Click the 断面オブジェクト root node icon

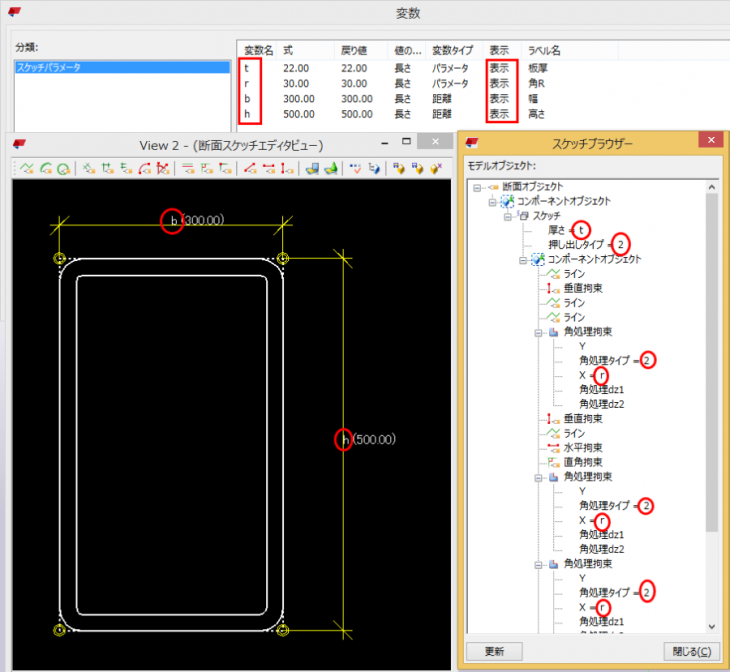(x=493, y=187)
